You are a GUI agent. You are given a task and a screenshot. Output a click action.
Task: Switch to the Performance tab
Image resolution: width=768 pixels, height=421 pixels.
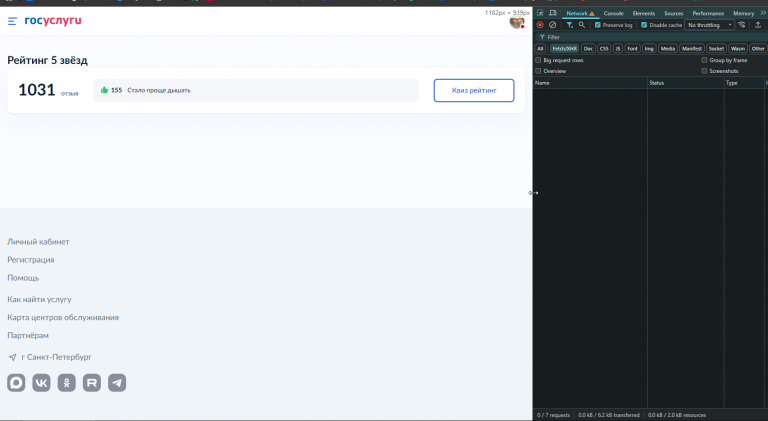[x=708, y=13]
